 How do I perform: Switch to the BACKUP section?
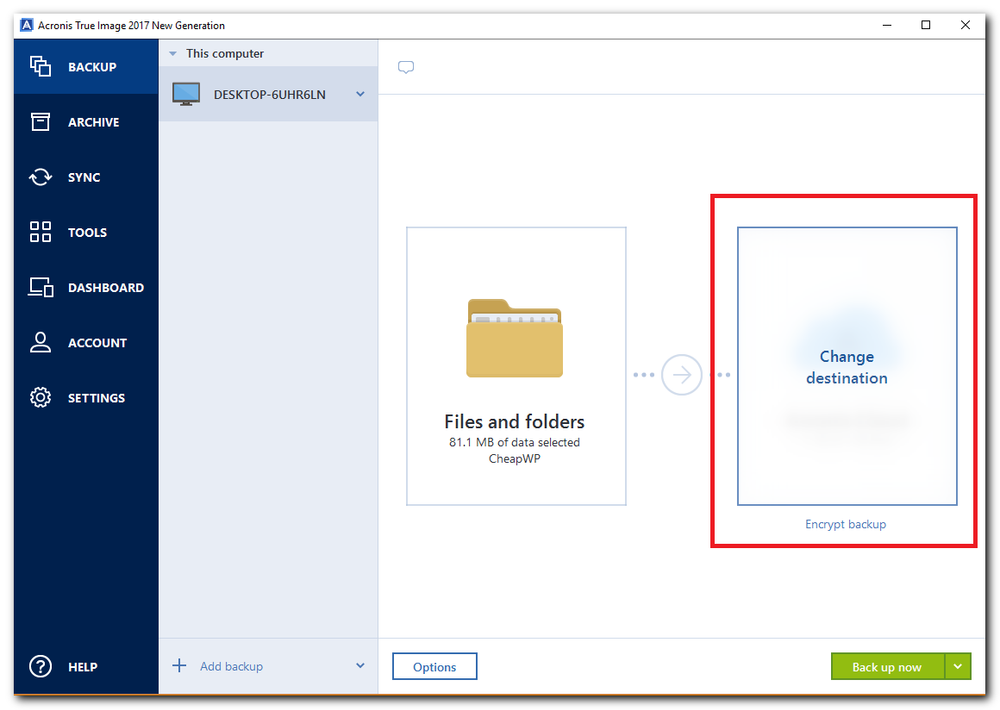coord(86,66)
